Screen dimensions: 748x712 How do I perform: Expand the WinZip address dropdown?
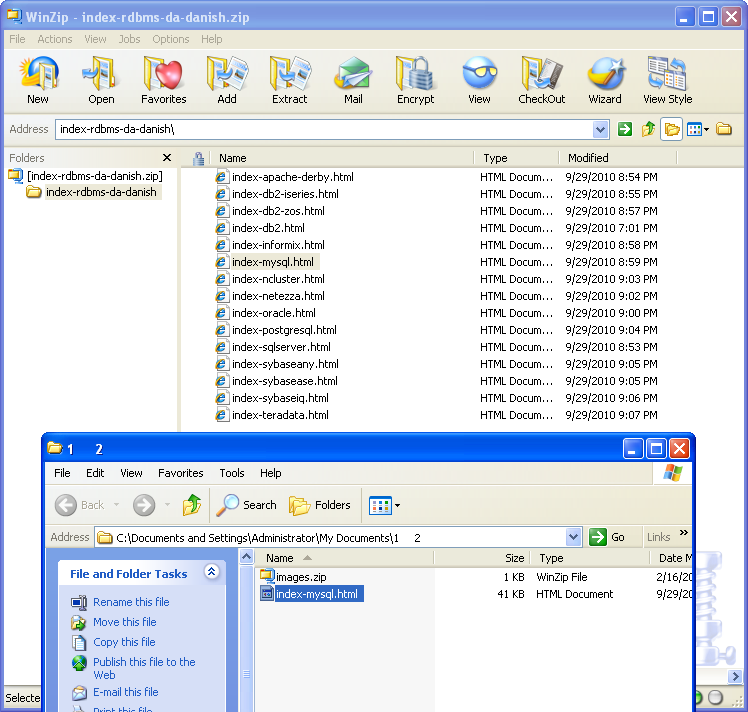point(601,129)
